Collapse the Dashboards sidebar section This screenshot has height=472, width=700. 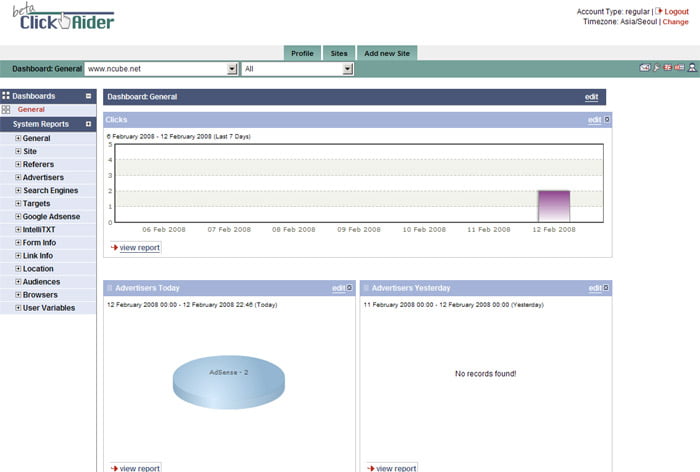[88, 96]
